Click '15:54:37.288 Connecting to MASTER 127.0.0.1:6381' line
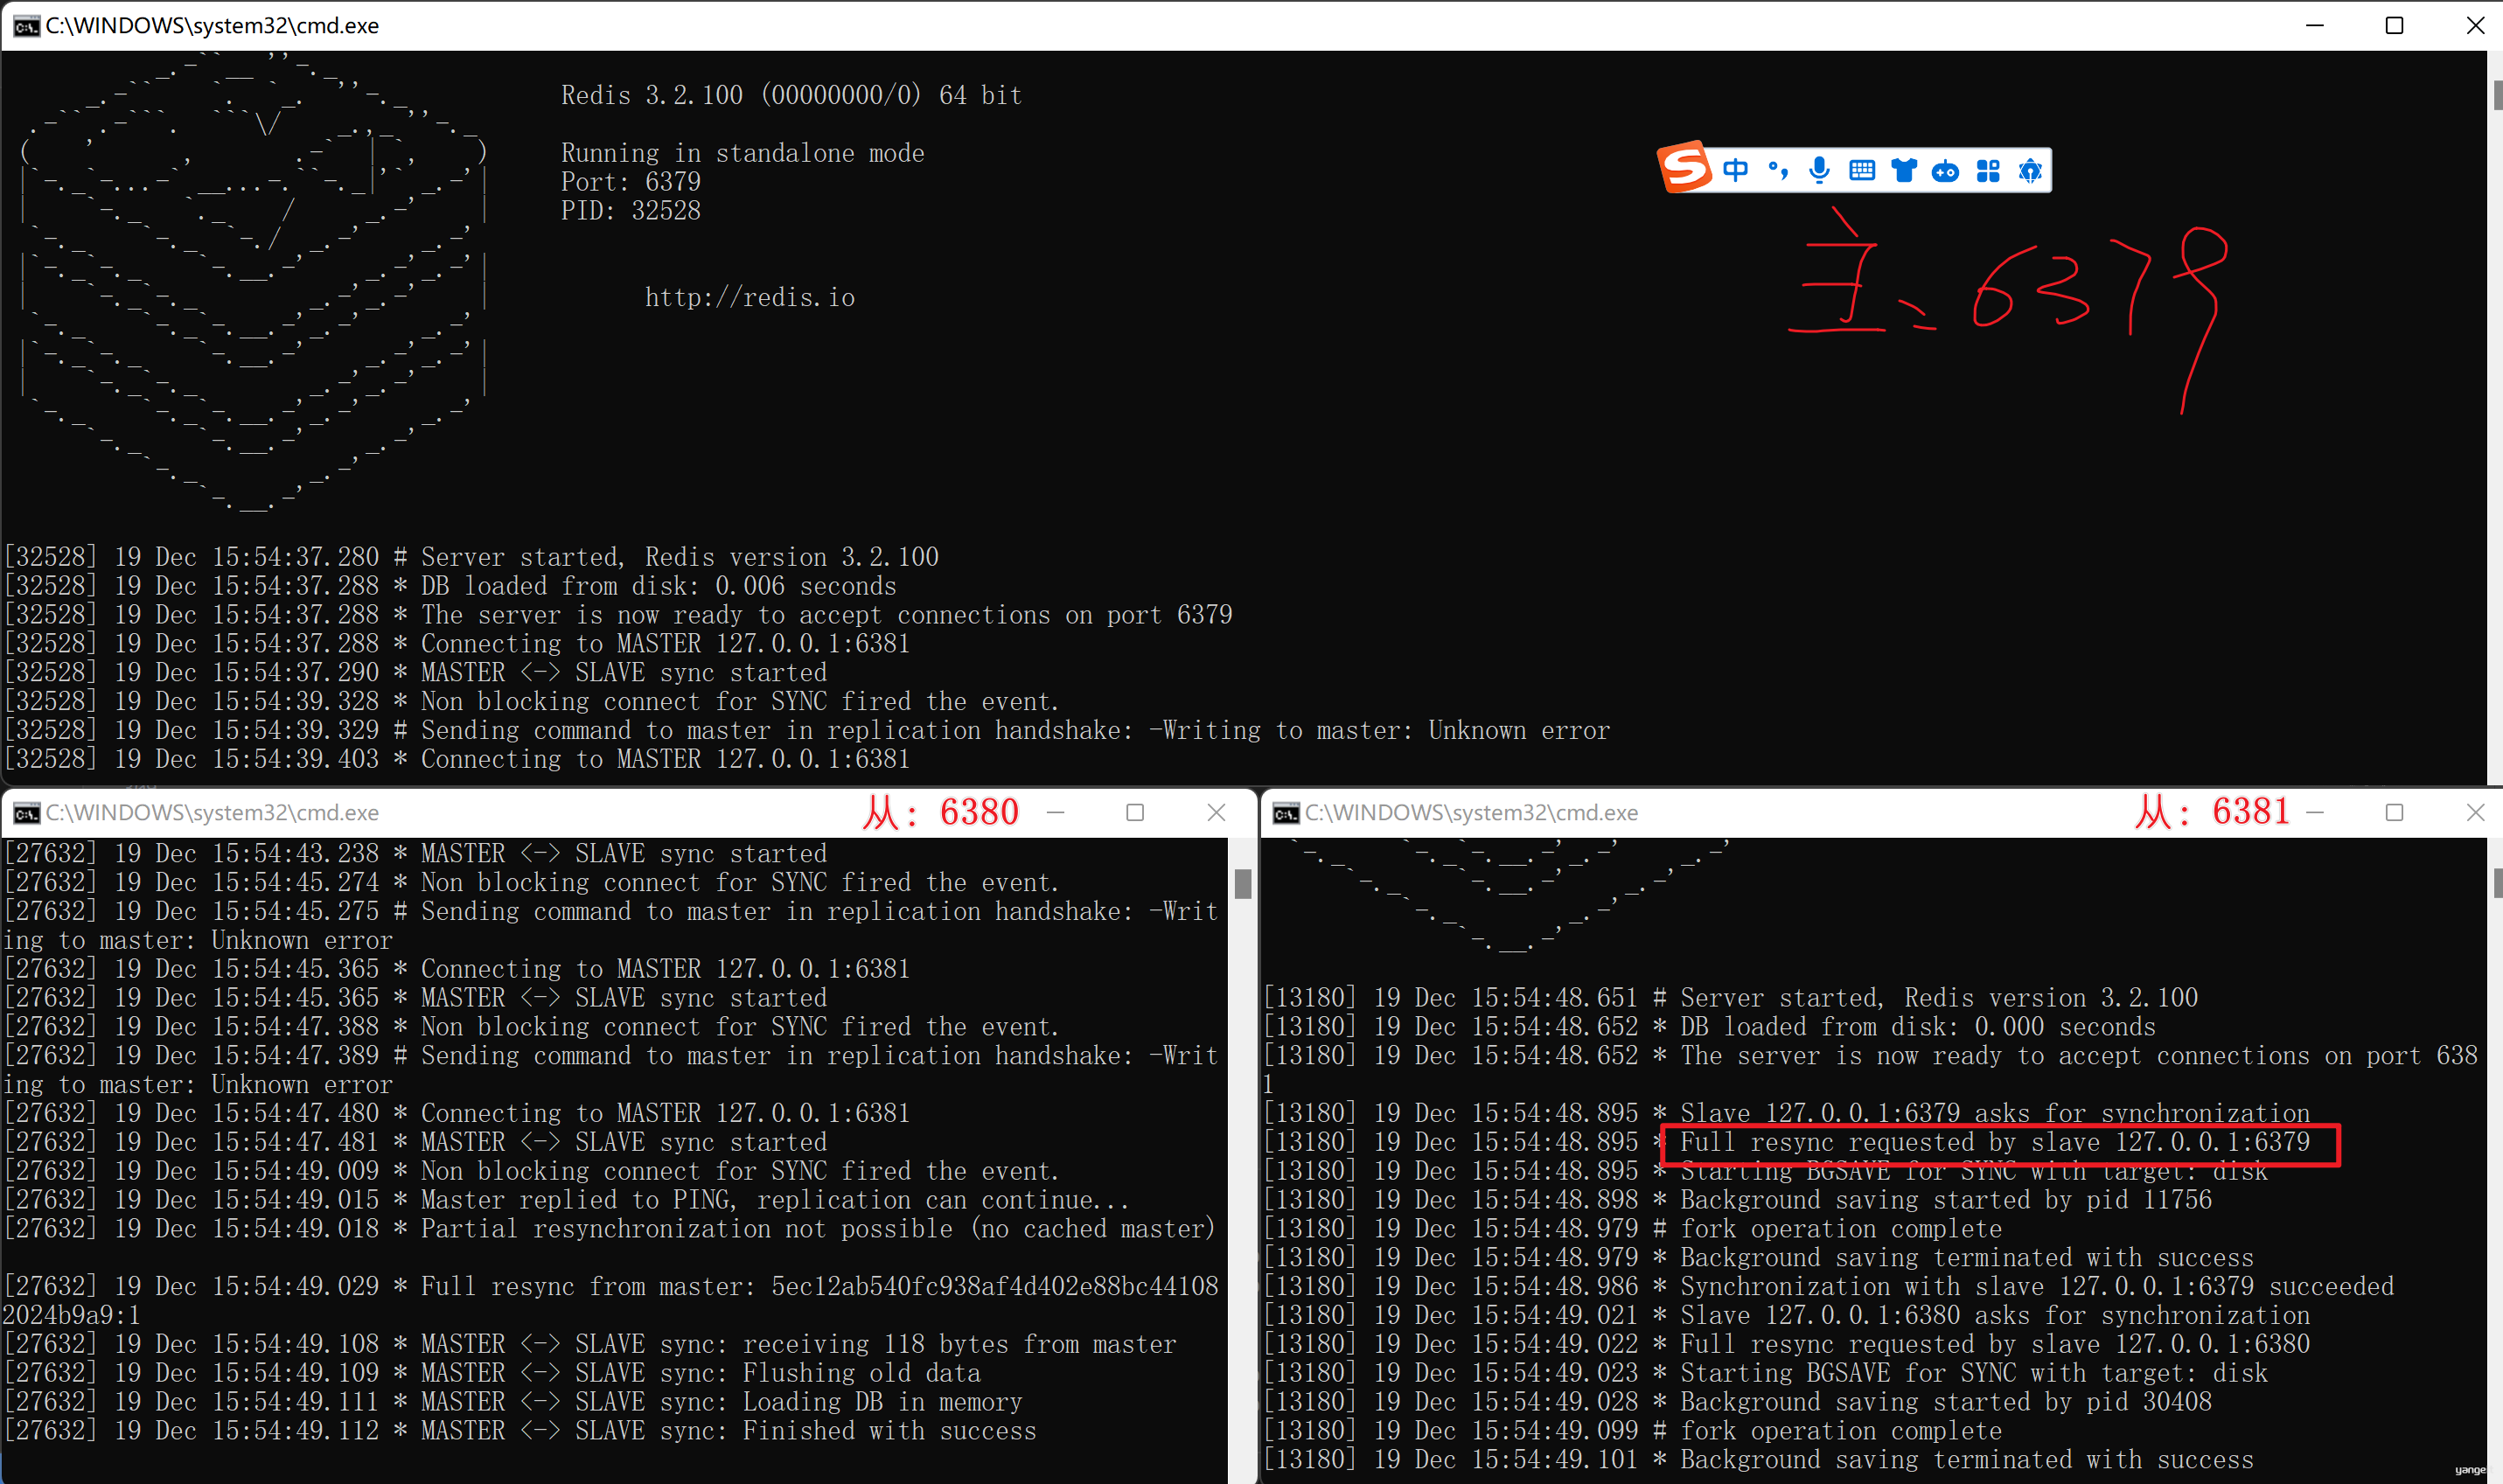This screenshot has height=1484, width=2503. [x=456, y=644]
